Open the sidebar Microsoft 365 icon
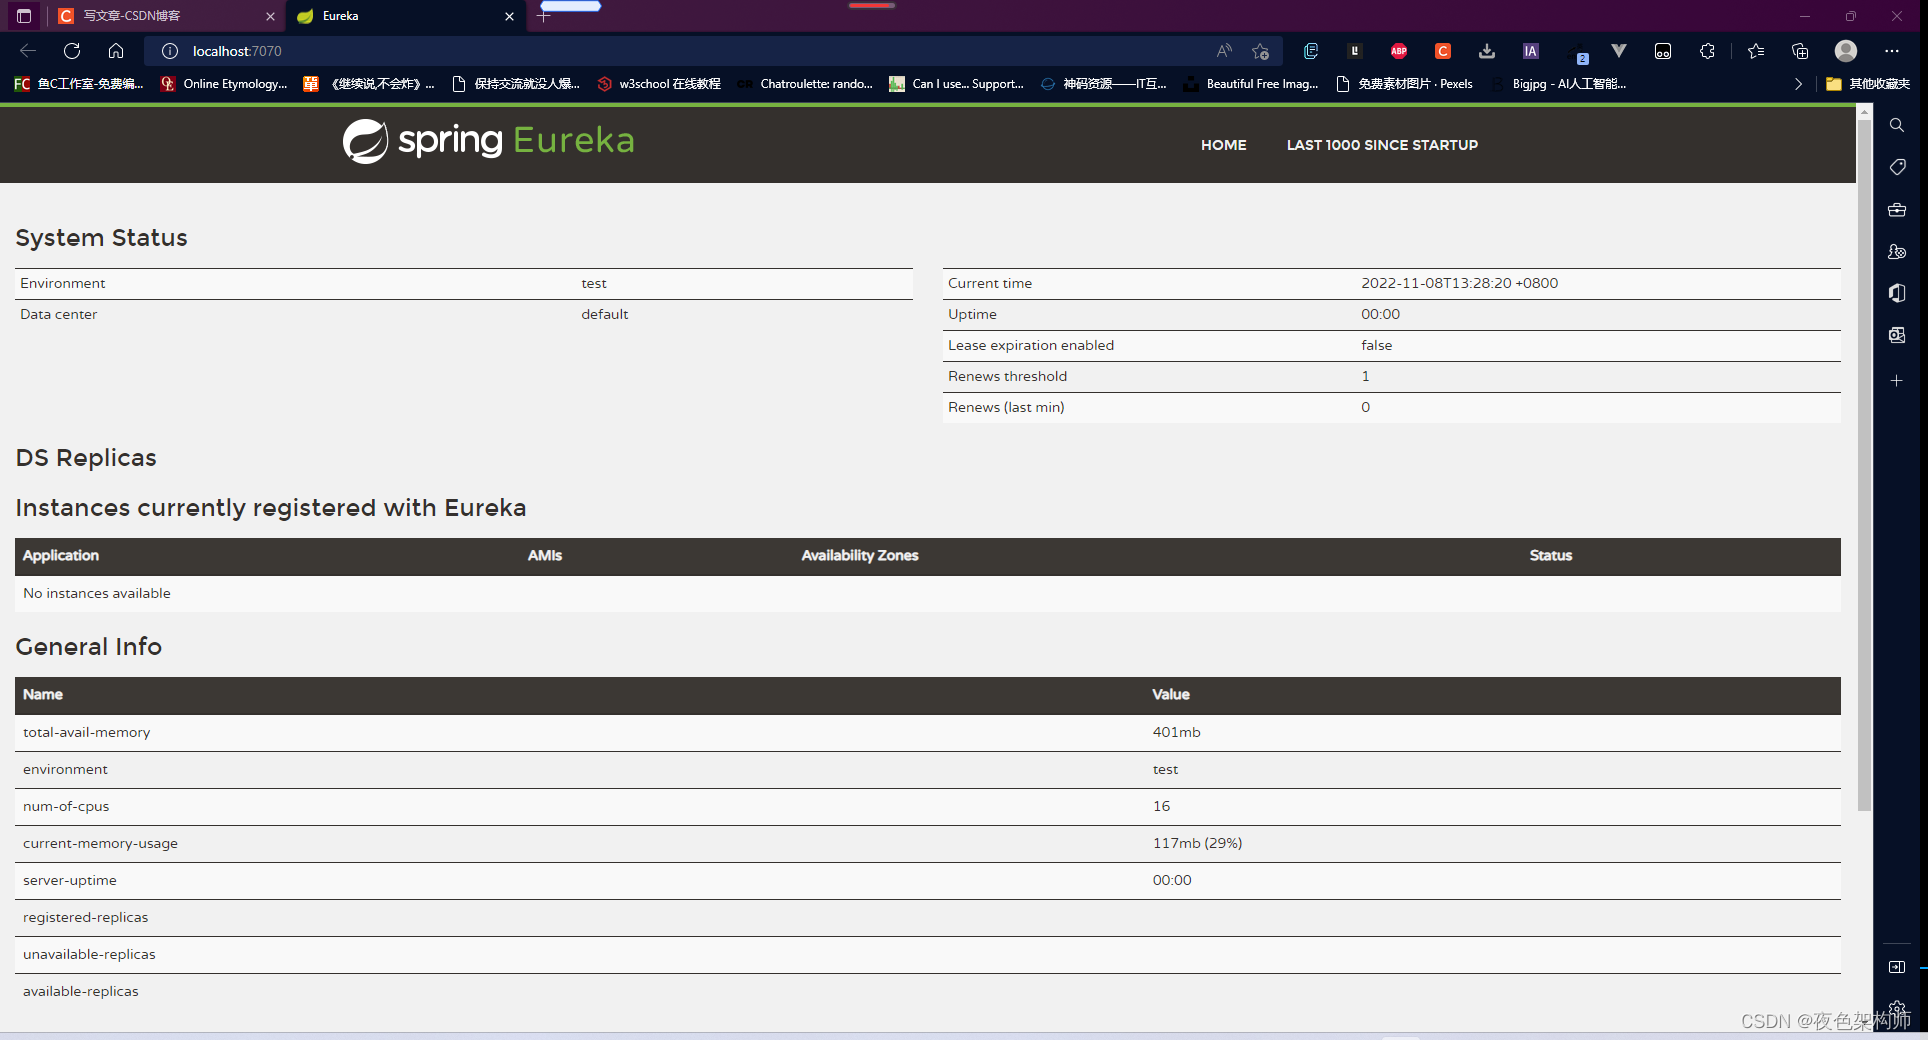The height and width of the screenshot is (1040, 1928). click(x=1897, y=293)
